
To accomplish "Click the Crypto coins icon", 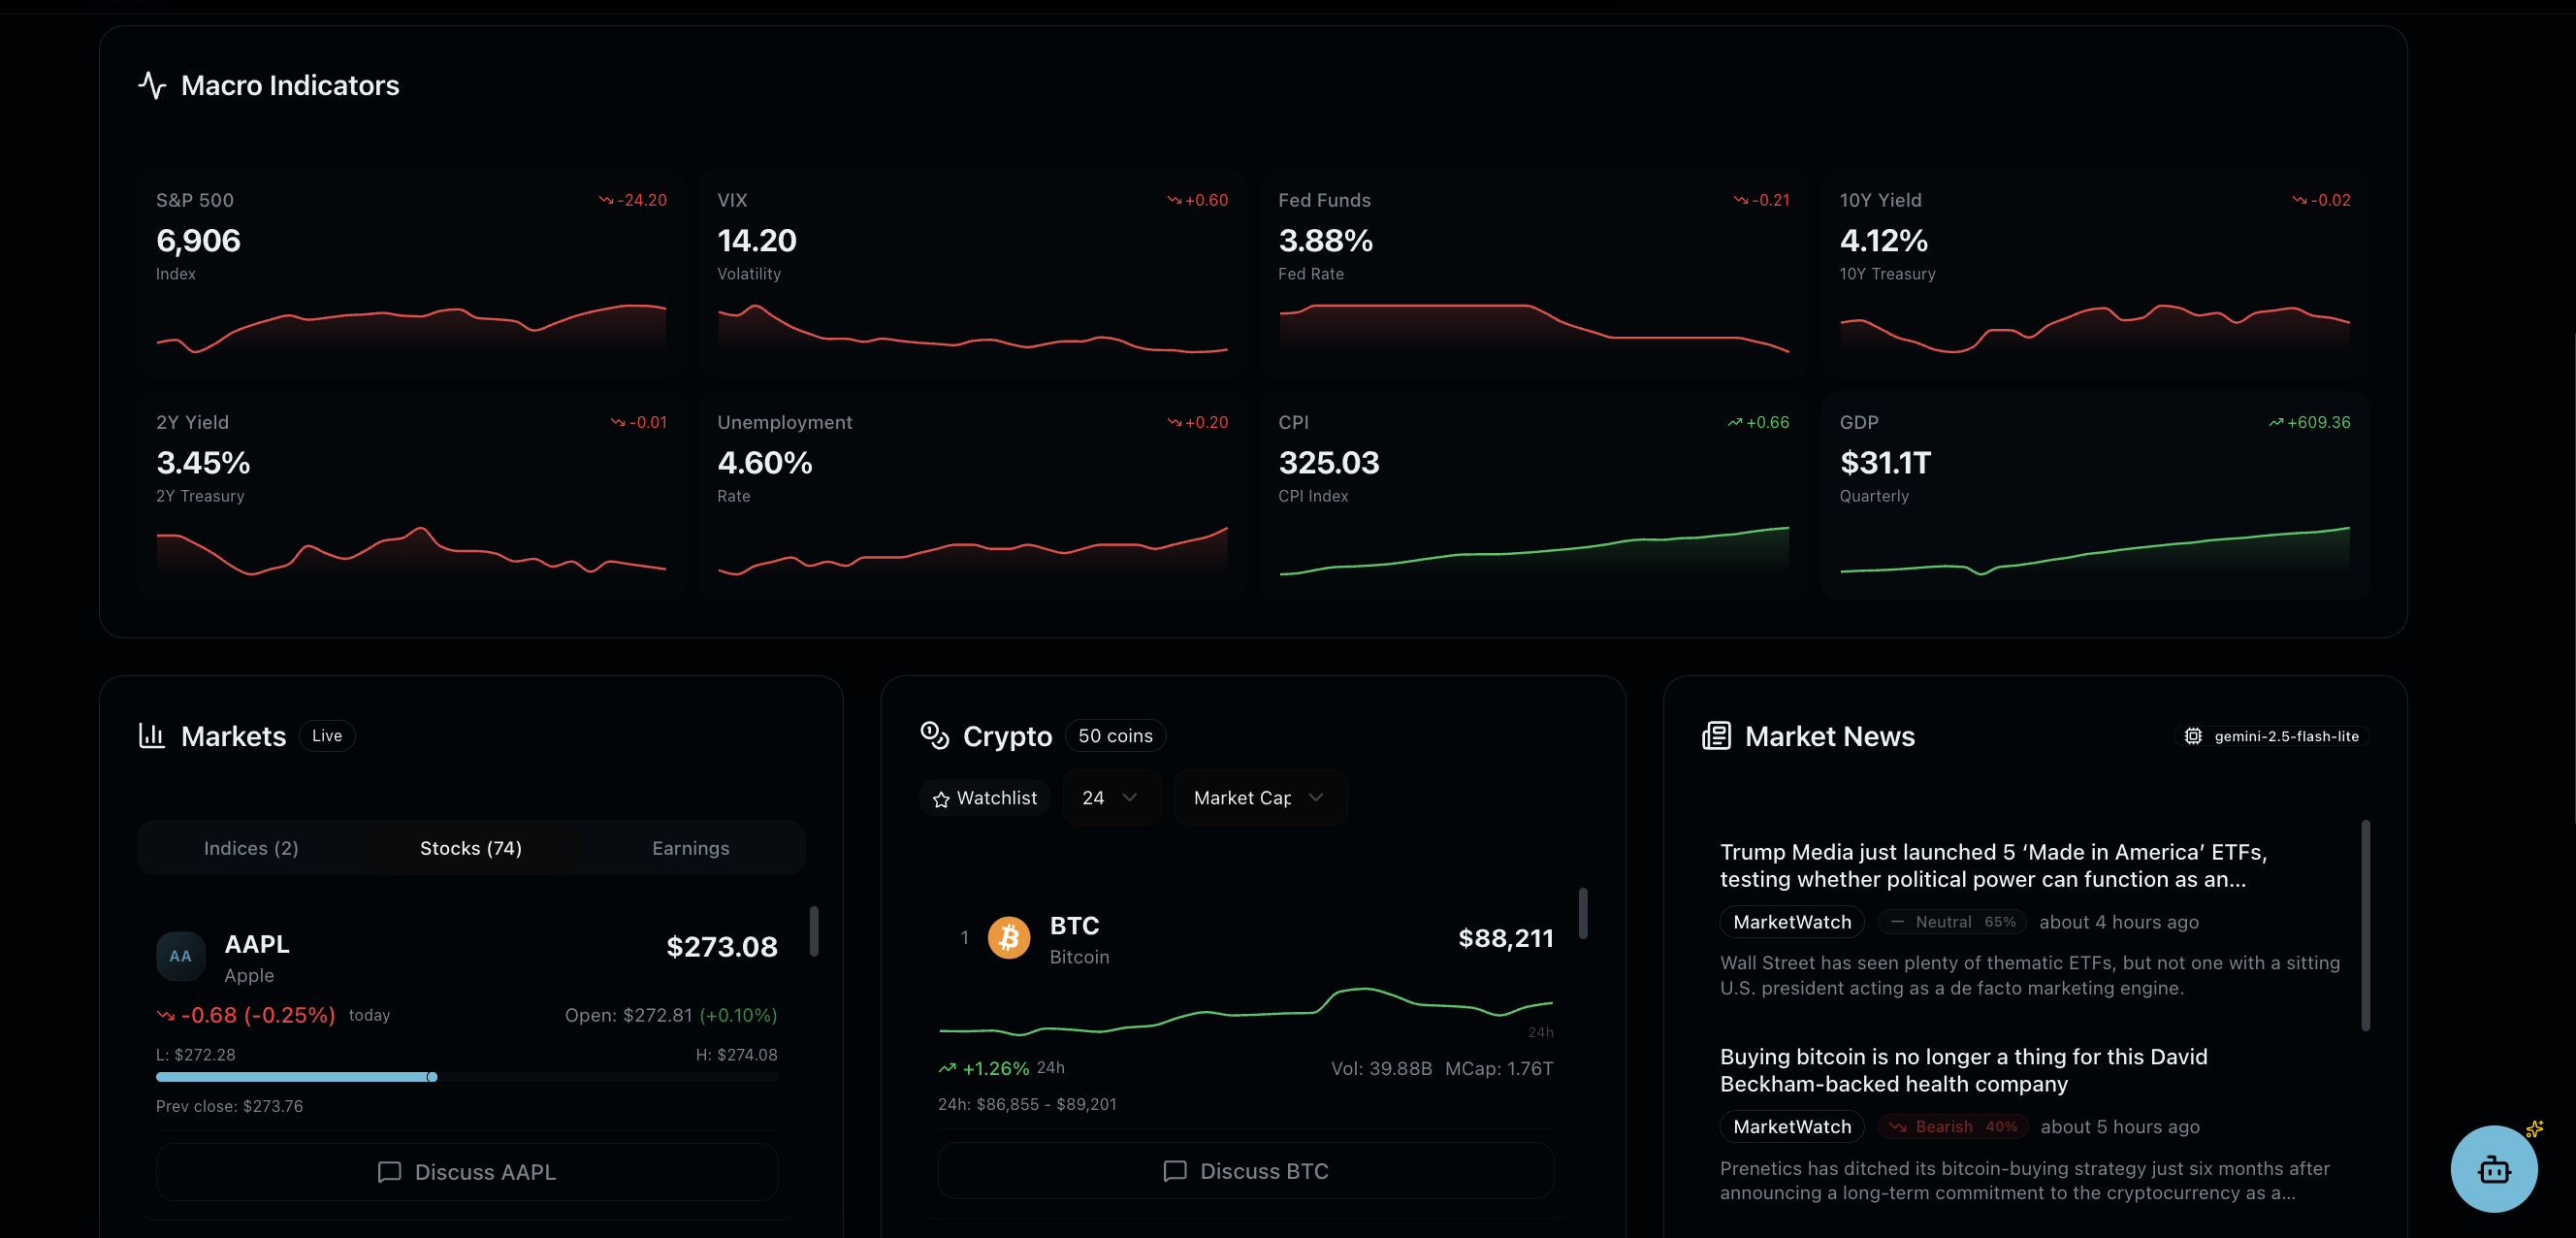I will click(x=934, y=736).
